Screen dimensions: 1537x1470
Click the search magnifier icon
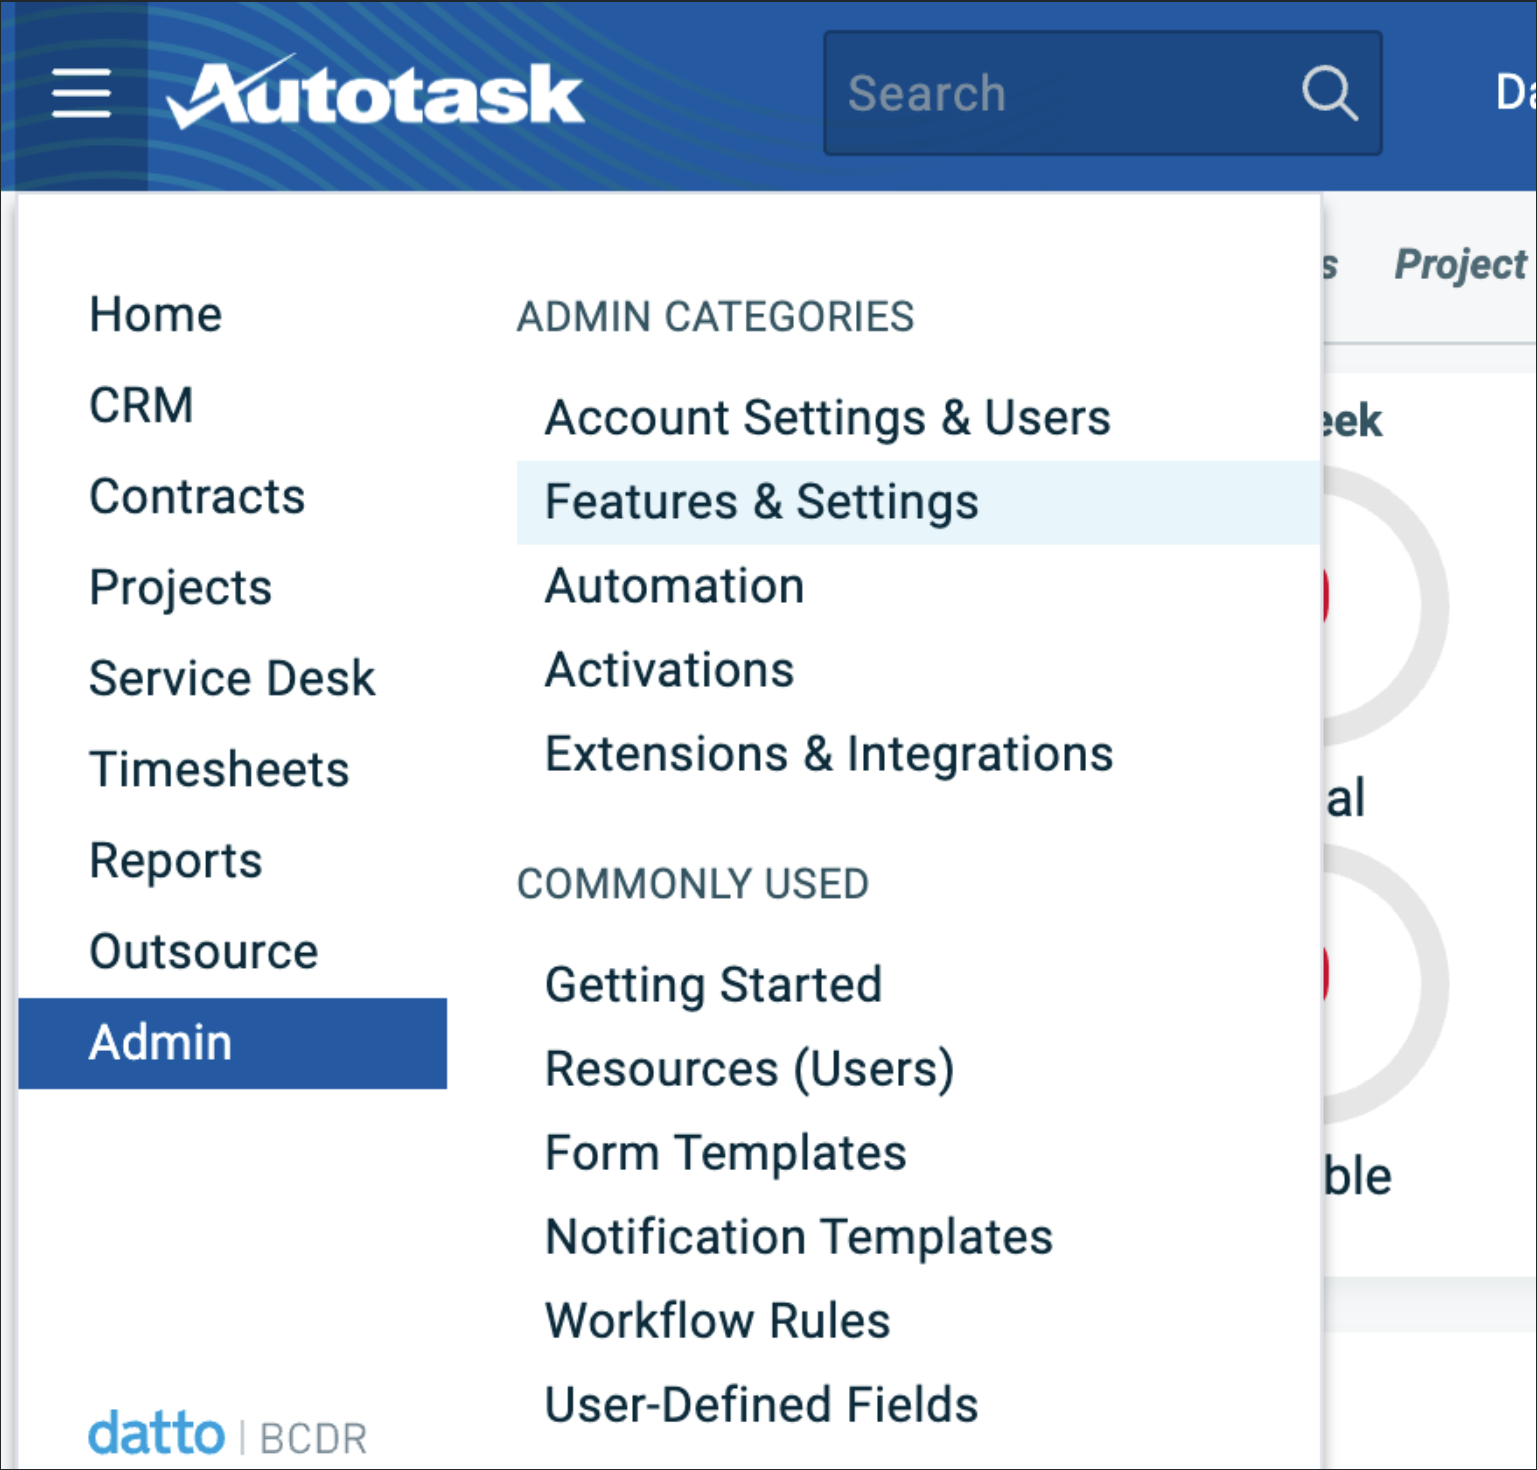tap(1329, 93)
